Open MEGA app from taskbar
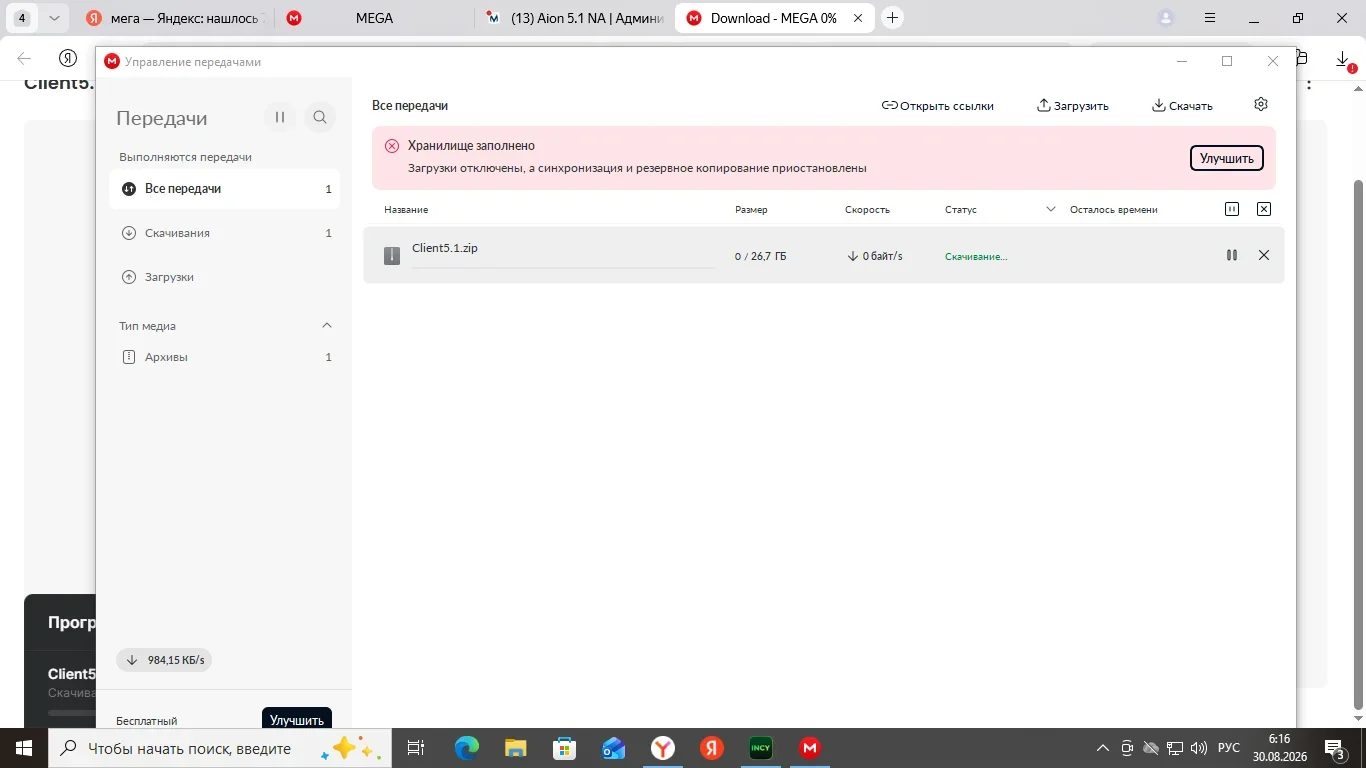 pos(810,748)
